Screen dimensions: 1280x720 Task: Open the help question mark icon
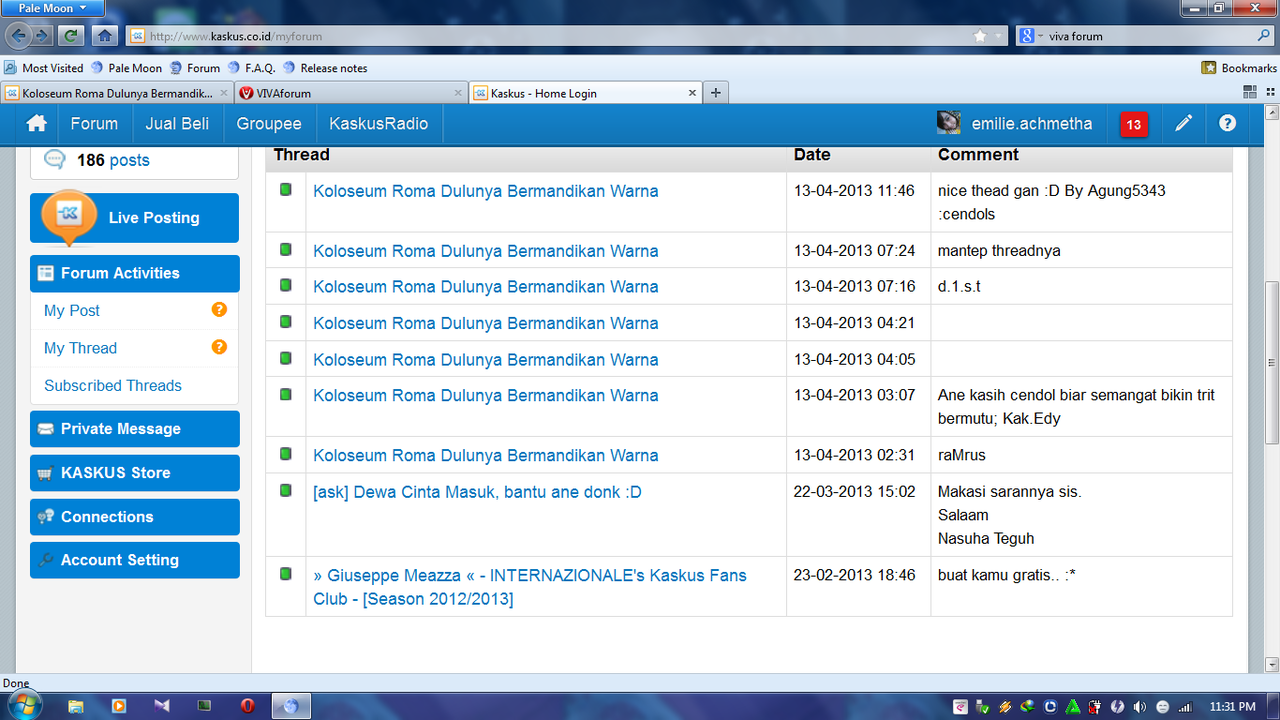[1227, 124]
